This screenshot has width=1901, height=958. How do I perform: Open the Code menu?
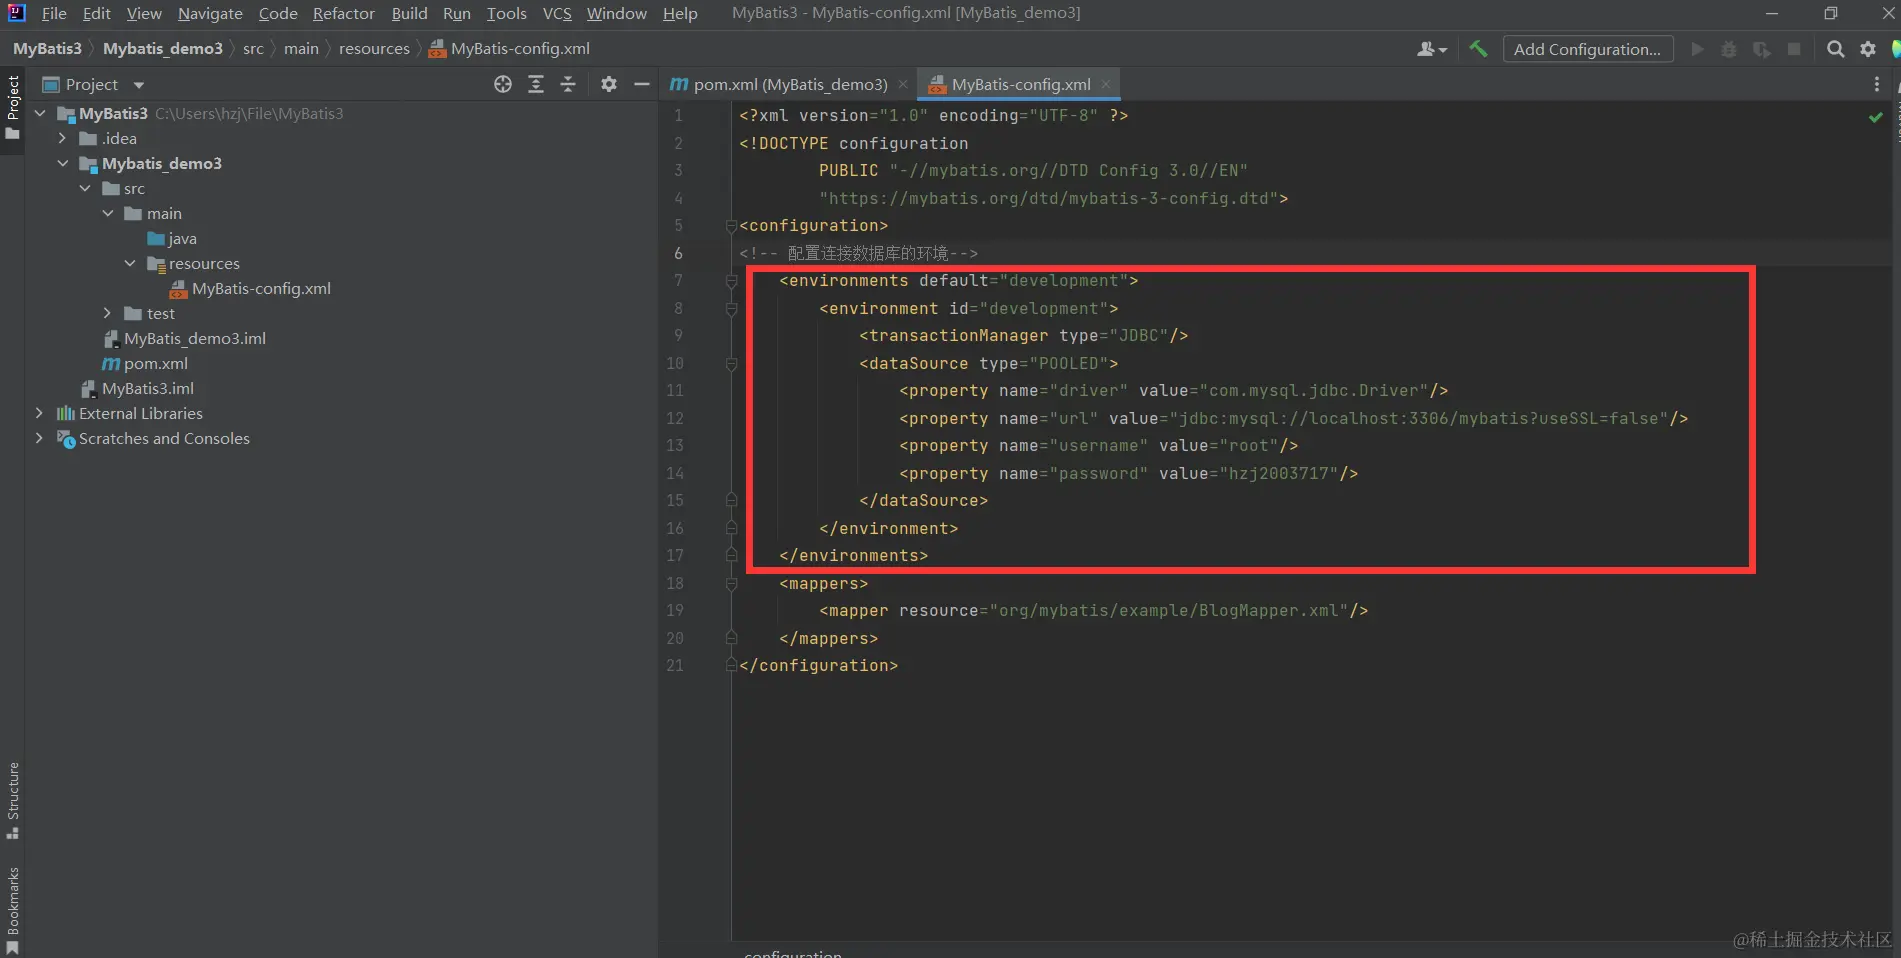278,13
